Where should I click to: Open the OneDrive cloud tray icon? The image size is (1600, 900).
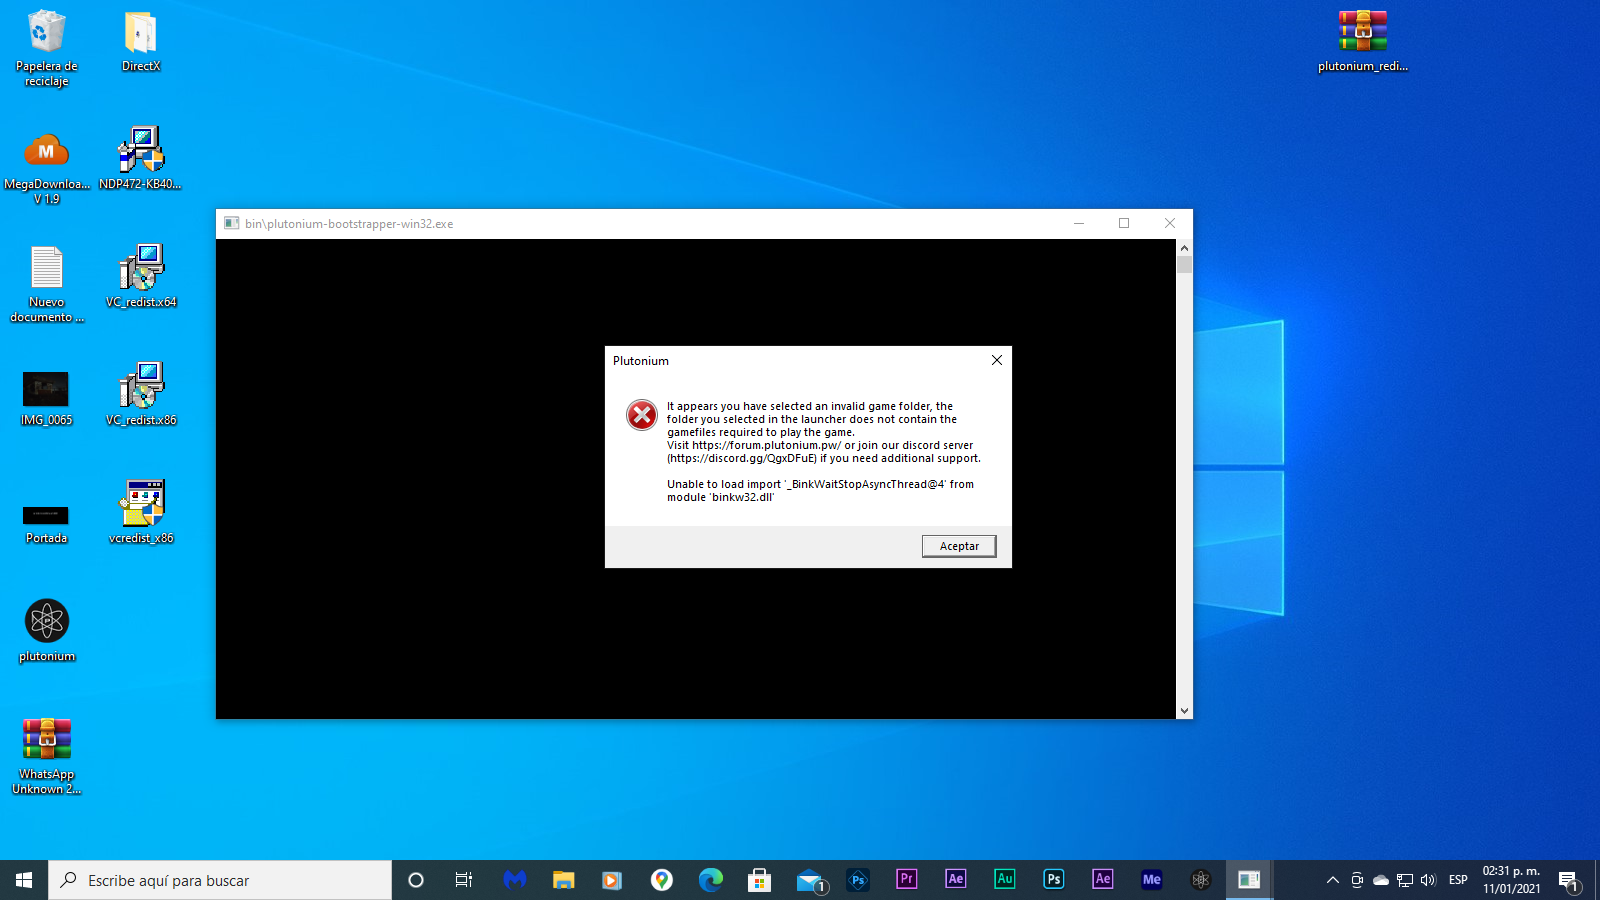point(1381,880)
